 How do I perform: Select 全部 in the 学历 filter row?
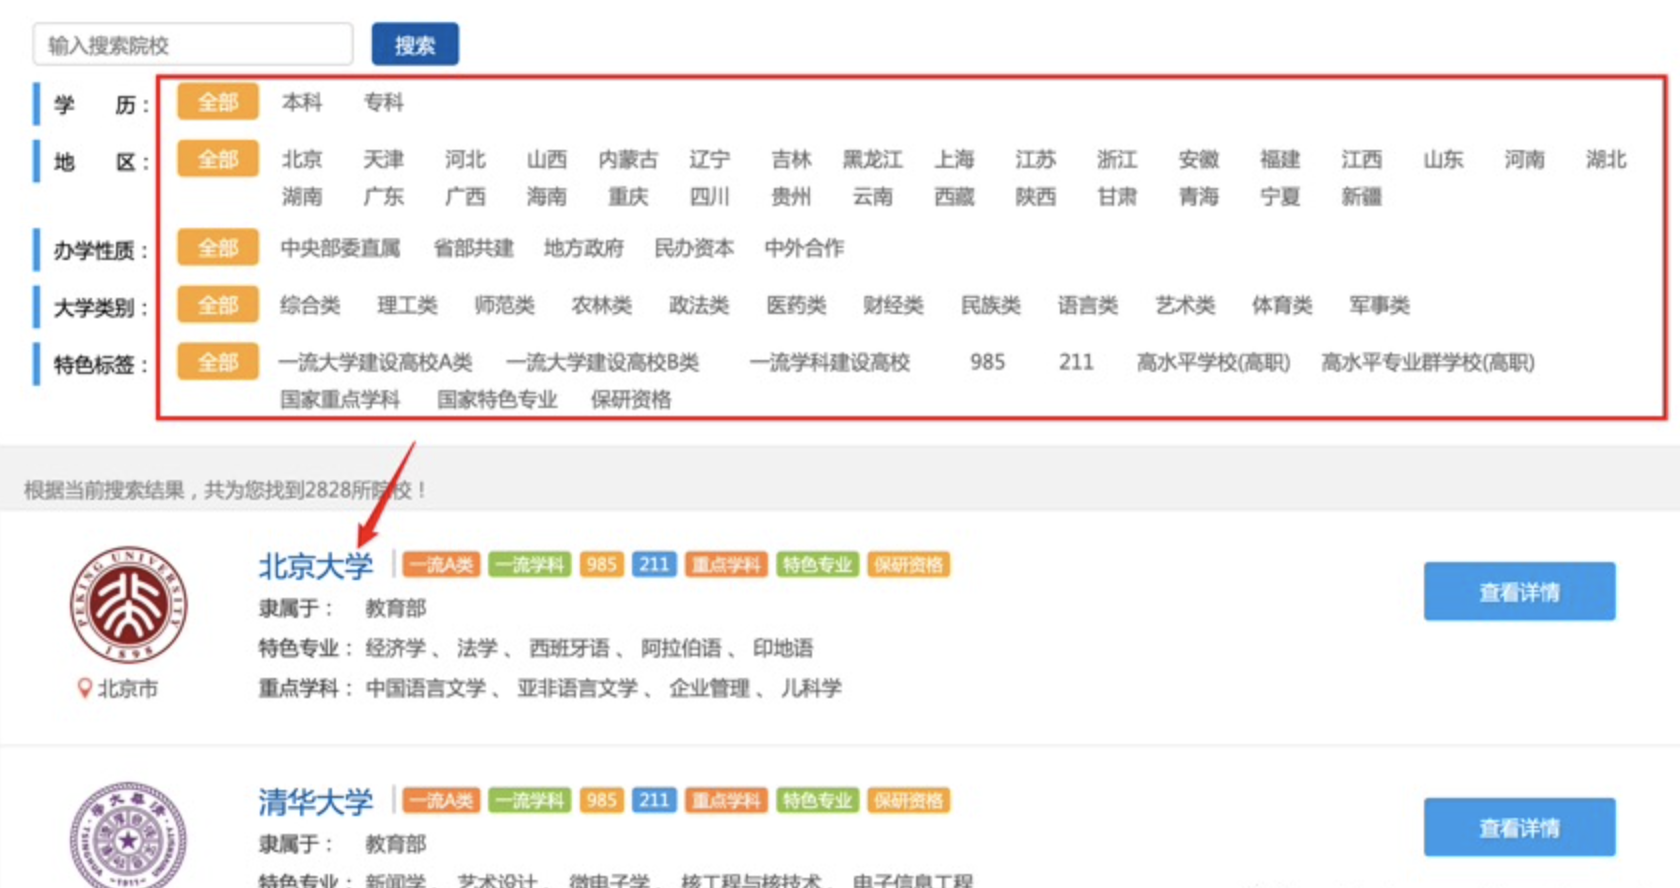218,102
